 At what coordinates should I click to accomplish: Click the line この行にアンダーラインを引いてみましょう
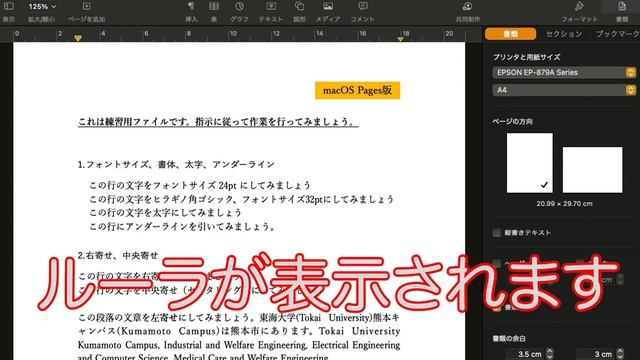183,227
